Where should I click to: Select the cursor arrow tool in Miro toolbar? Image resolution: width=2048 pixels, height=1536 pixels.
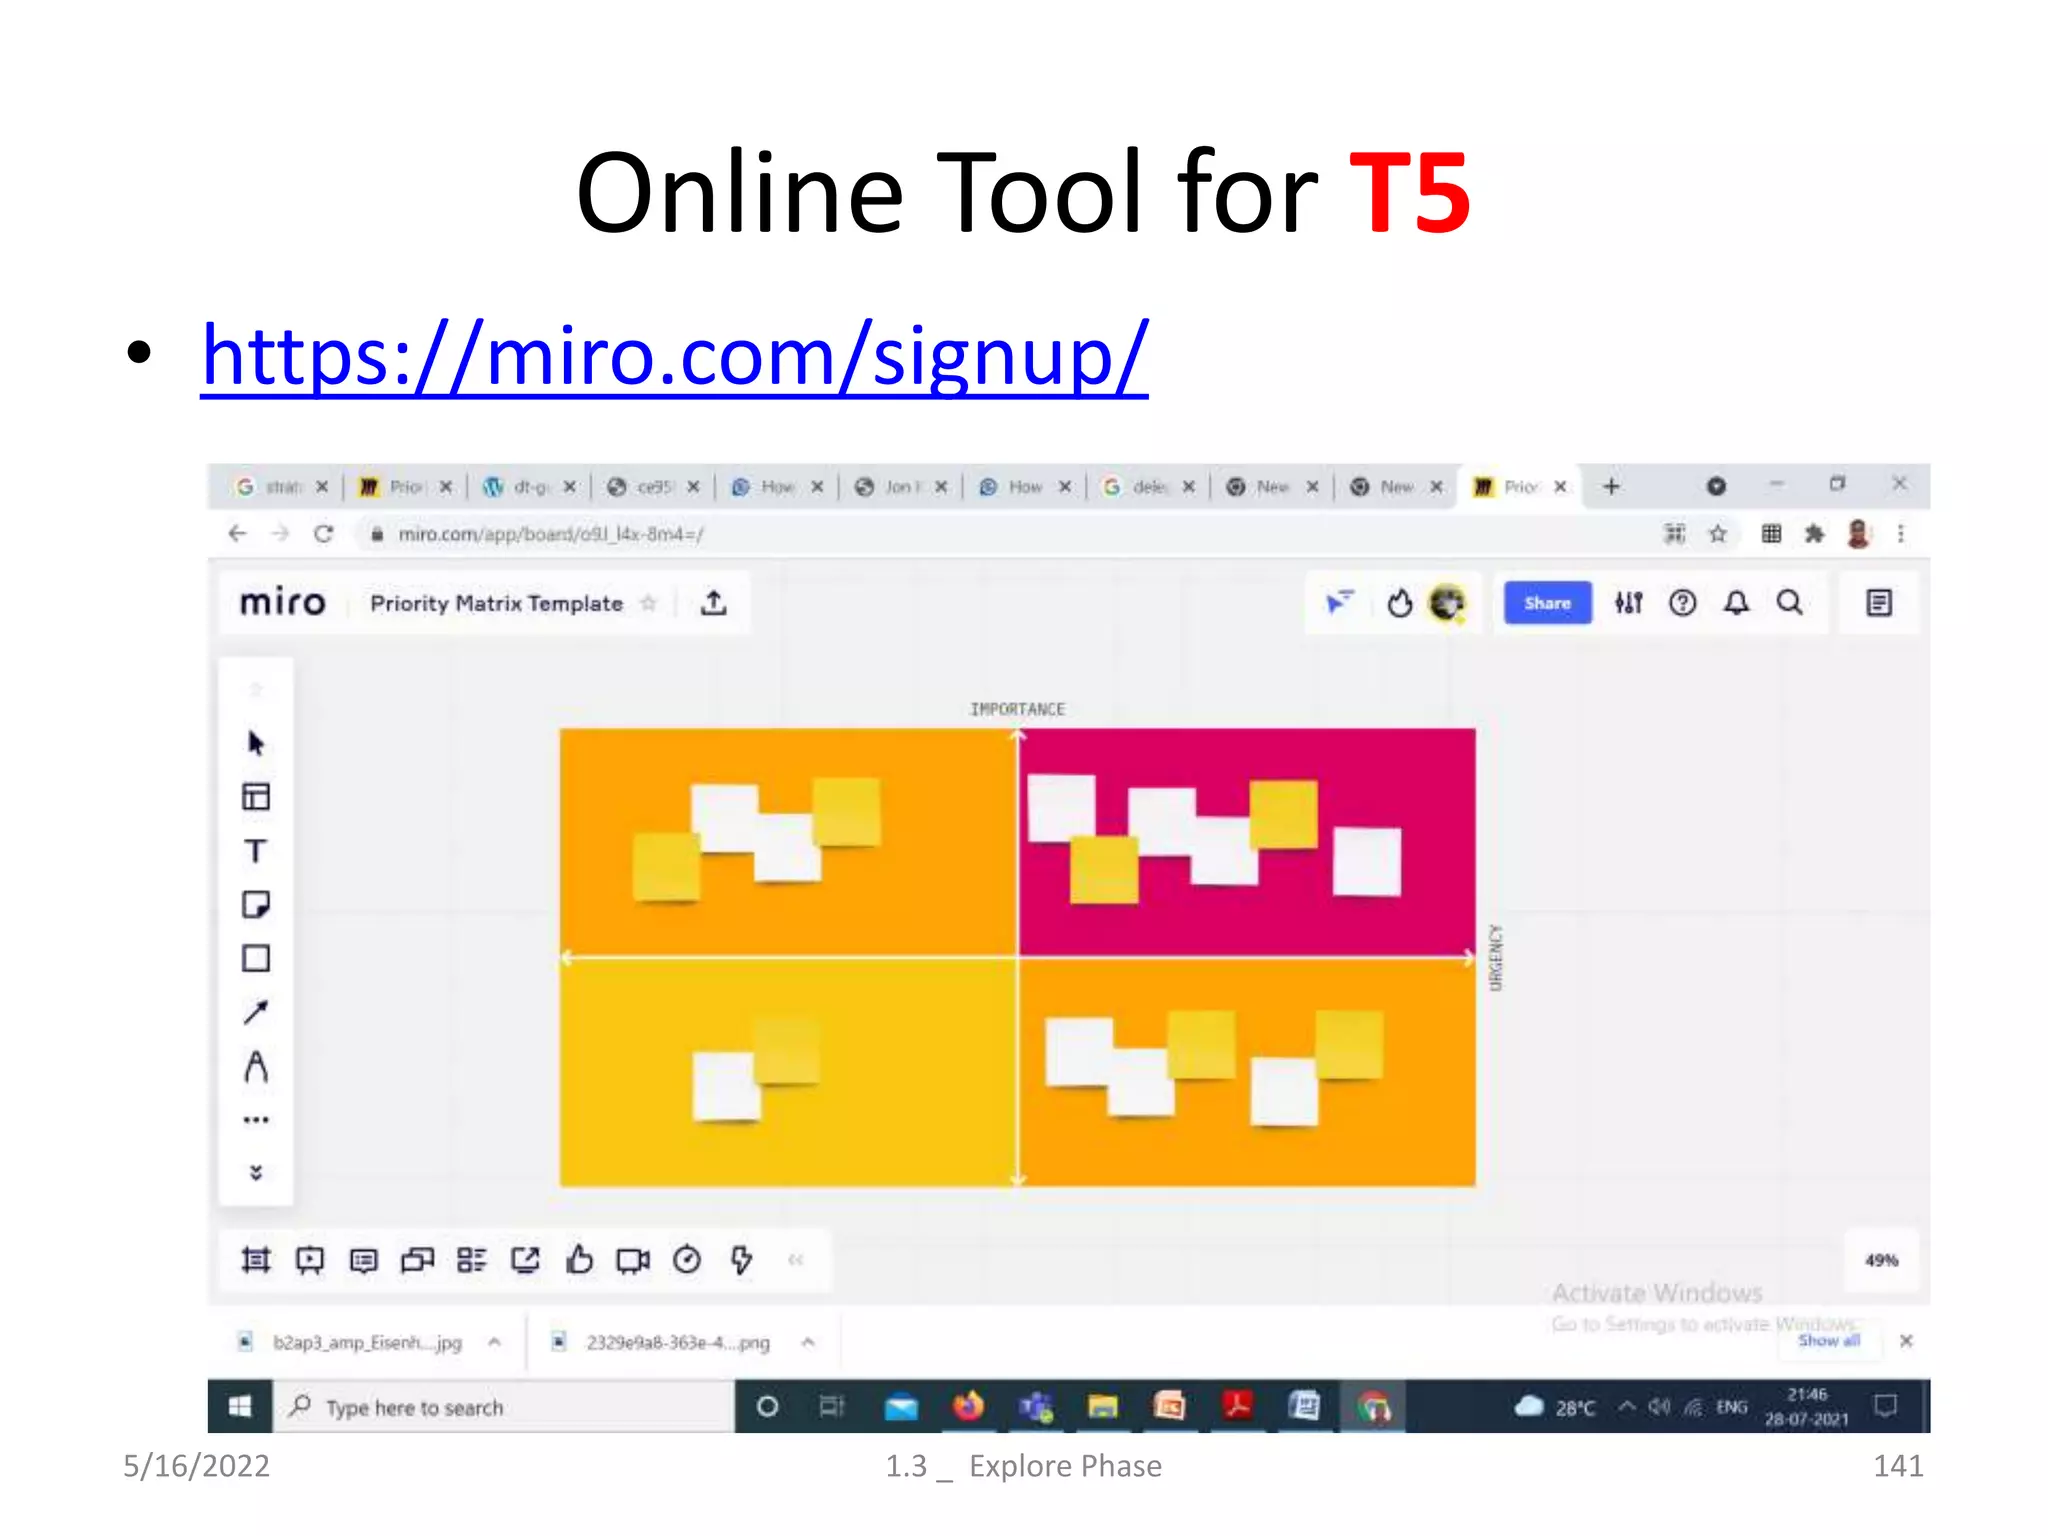(256, 743)
